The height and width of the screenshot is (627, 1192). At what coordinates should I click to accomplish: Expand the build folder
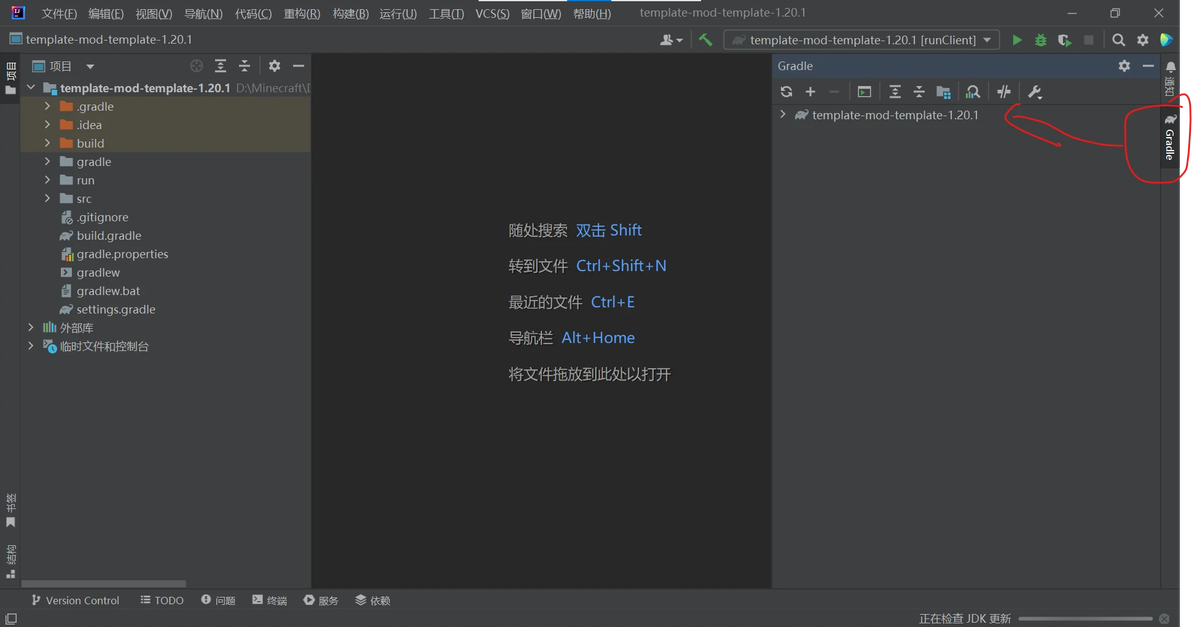coord(47,143)
